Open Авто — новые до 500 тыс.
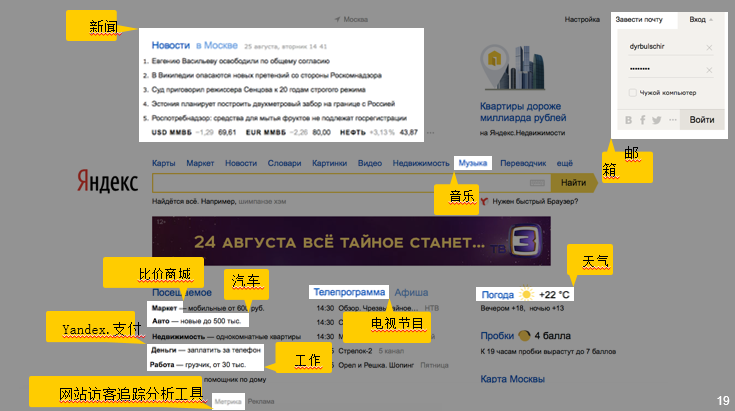The width and height of the screenshot is (735, 411). click(x=196, y=321)
